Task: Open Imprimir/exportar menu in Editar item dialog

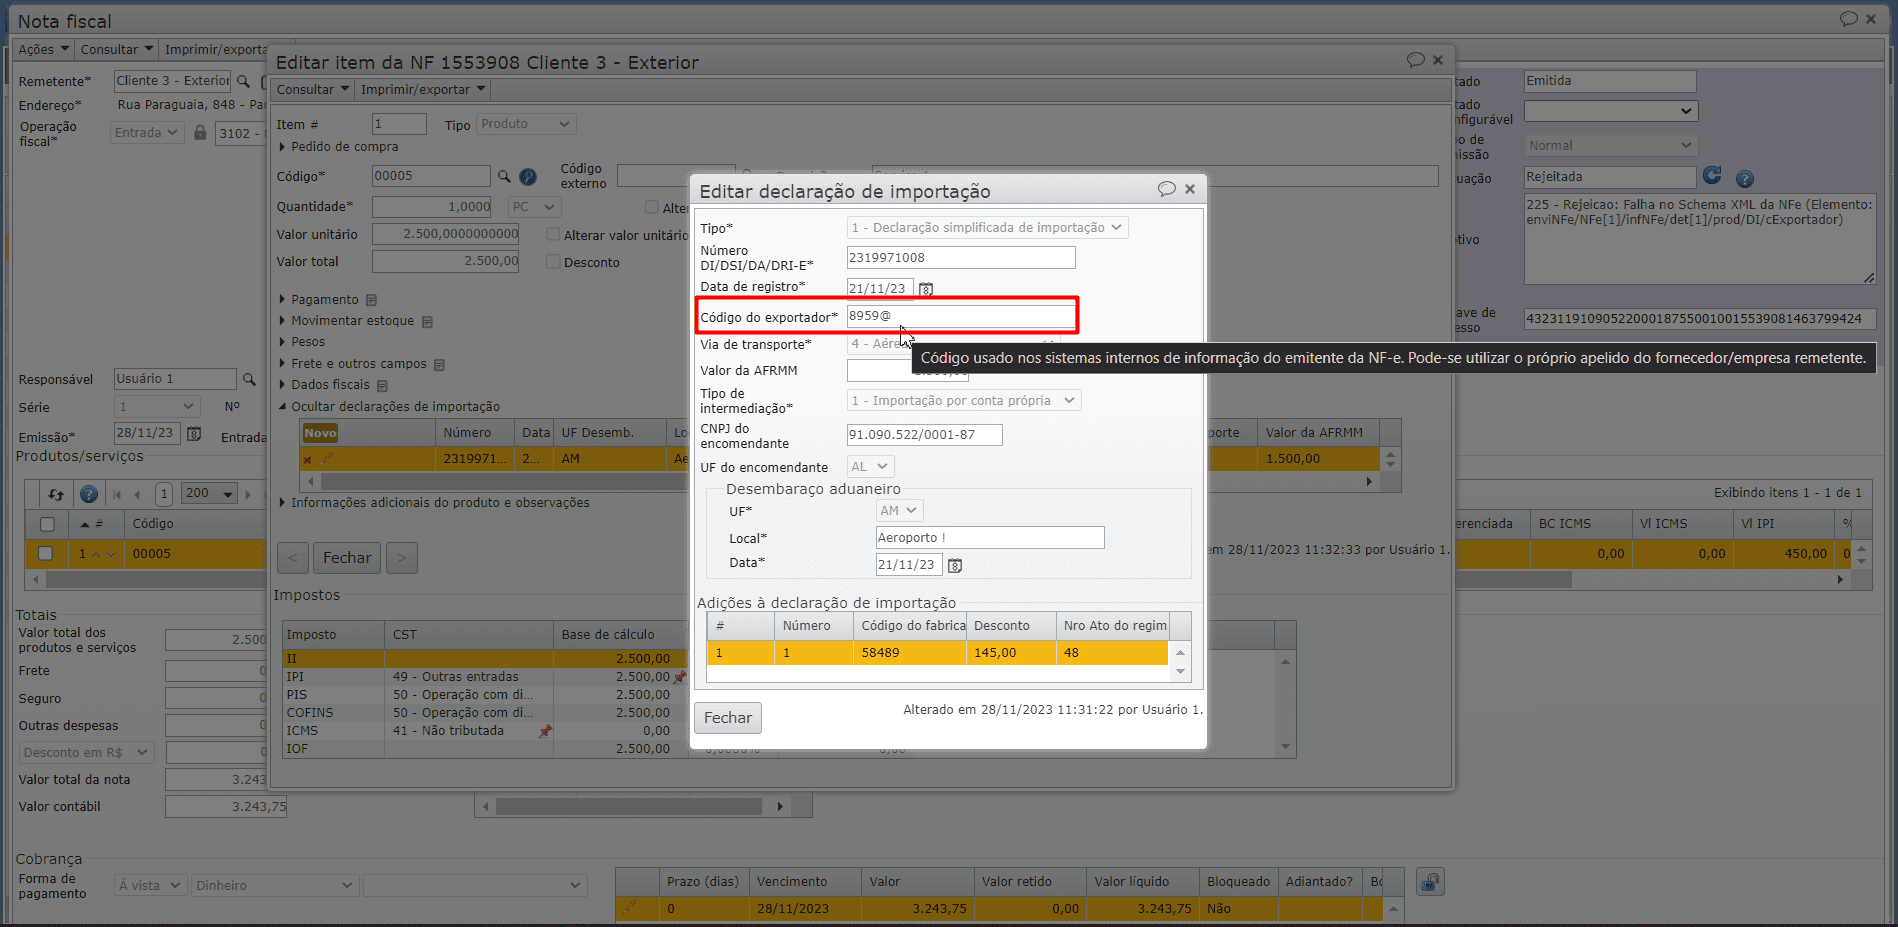Action: [x=423, y=89]
